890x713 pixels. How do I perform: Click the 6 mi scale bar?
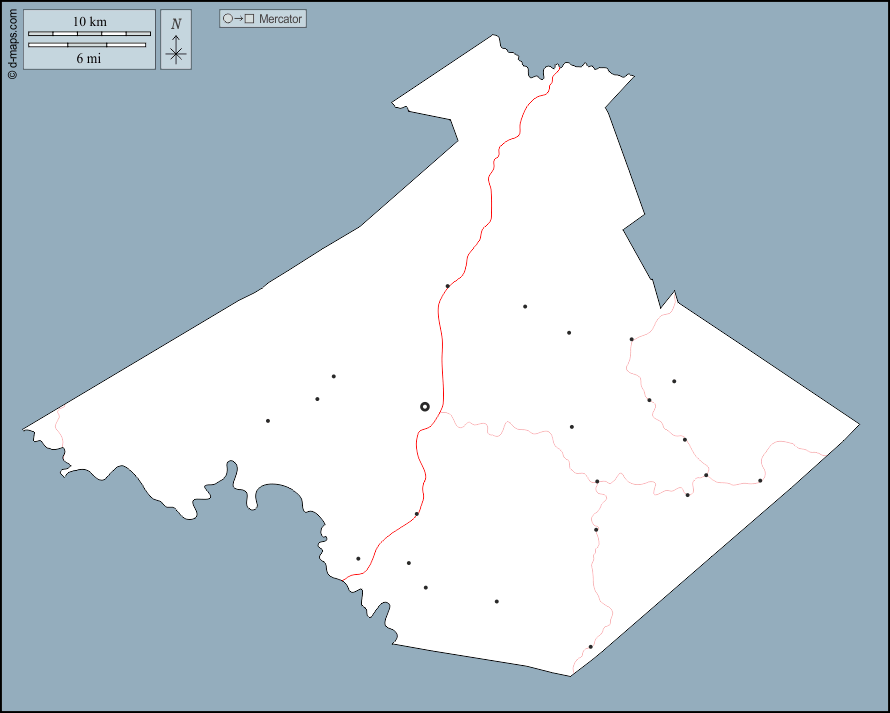89,45
